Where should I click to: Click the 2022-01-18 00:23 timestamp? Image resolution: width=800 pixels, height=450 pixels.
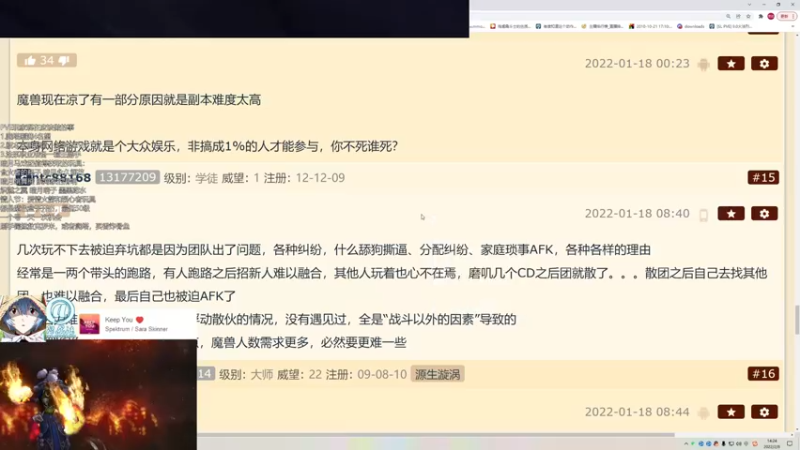[x=637, y=63]
